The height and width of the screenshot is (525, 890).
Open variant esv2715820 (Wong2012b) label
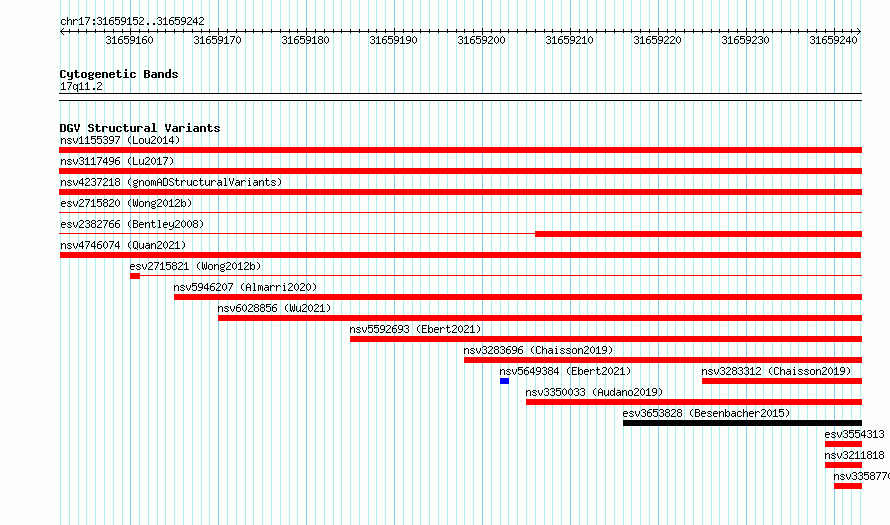126,203
